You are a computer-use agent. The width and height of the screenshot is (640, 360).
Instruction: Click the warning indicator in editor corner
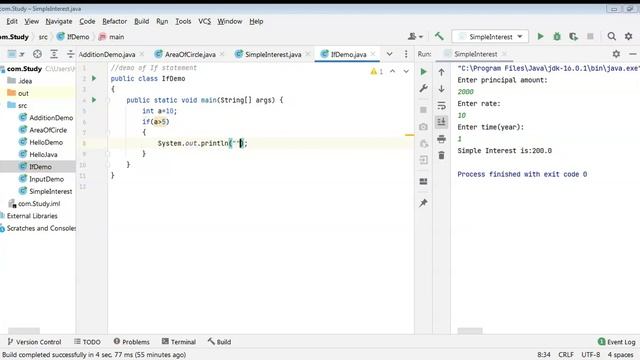376,71
